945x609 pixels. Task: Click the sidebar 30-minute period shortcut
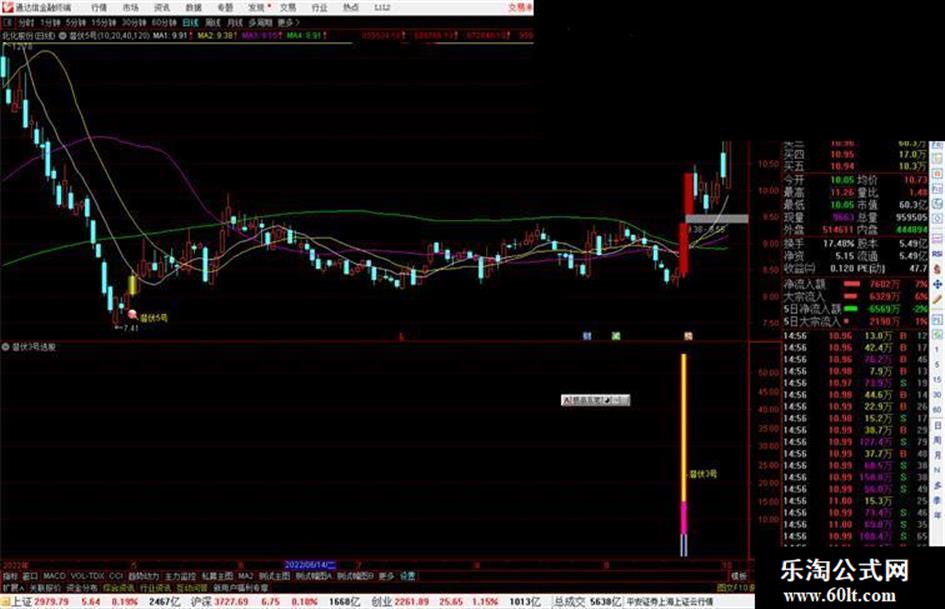click(937, 395)
